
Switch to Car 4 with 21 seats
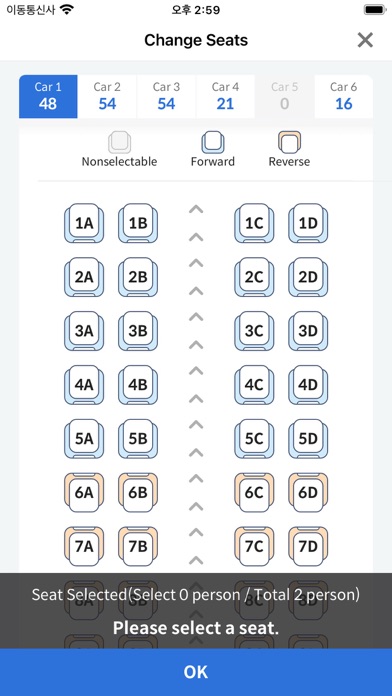pos(225,96)
